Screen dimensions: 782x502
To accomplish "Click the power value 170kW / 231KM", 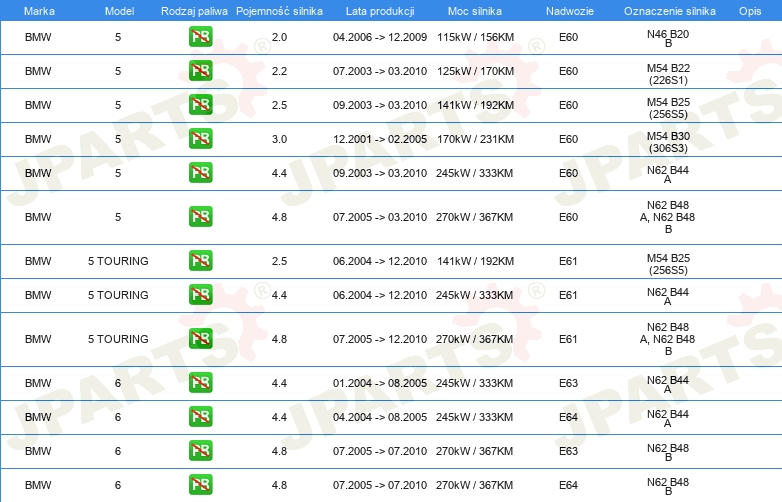I will (x=475, y=139).
